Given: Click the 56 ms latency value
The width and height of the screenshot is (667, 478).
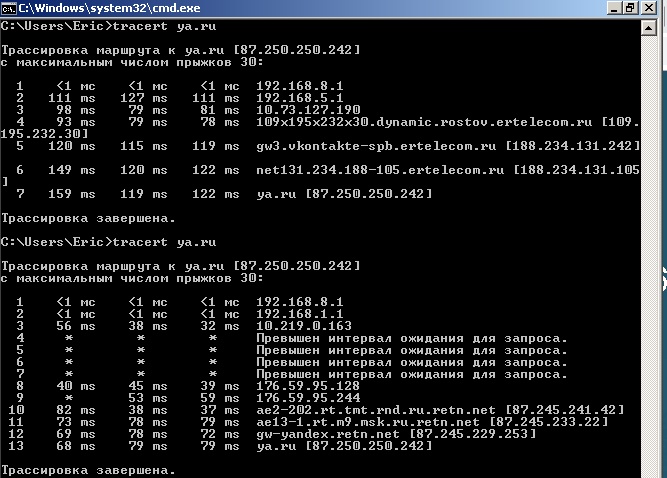Looking at the screenshot, I should pos(76,326).
